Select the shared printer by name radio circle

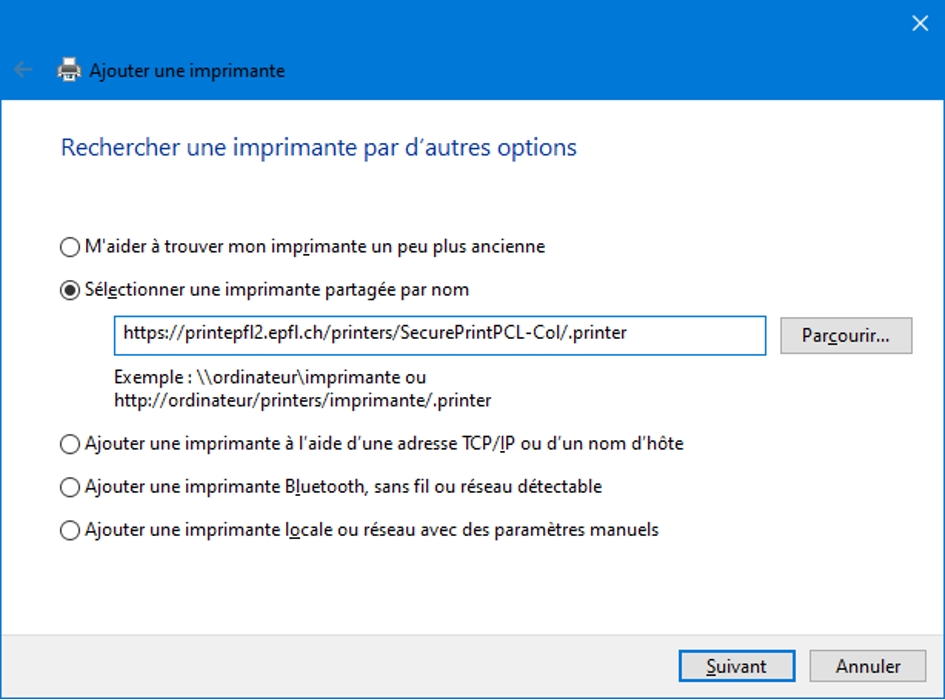click(70, 290)
